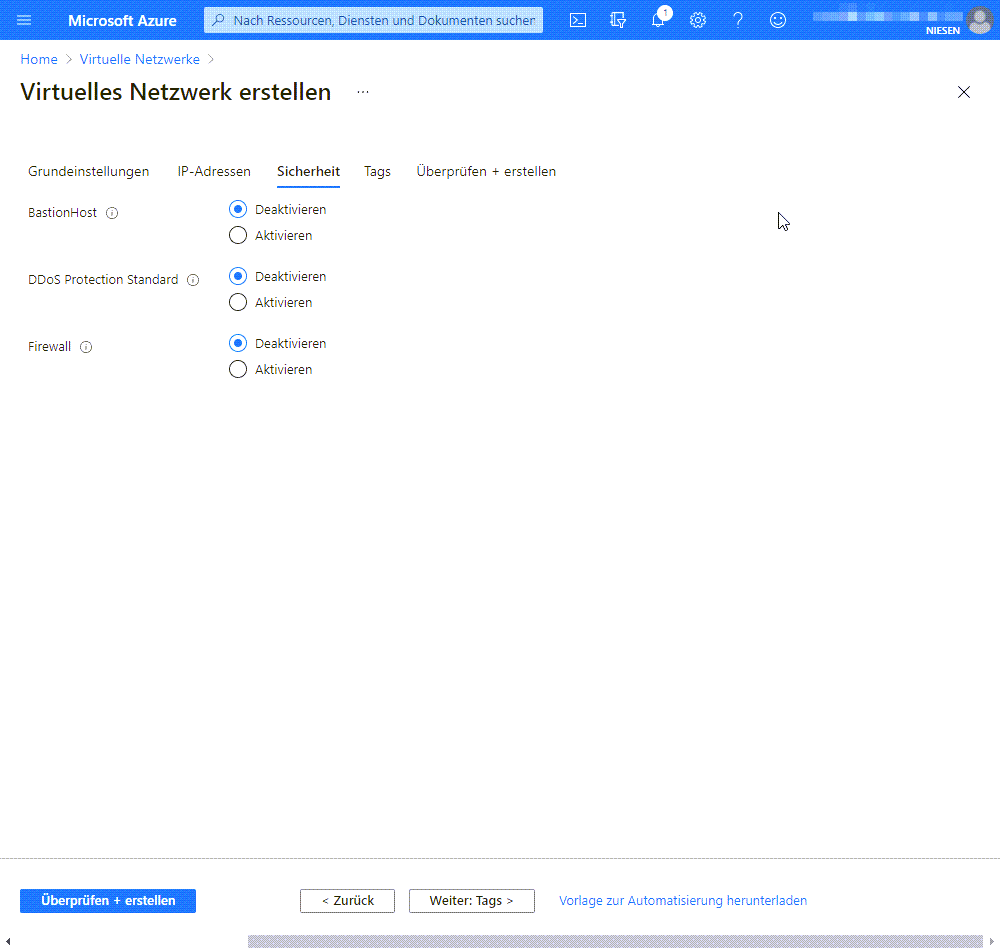Click the feedback smiley icon

(778, 20)
